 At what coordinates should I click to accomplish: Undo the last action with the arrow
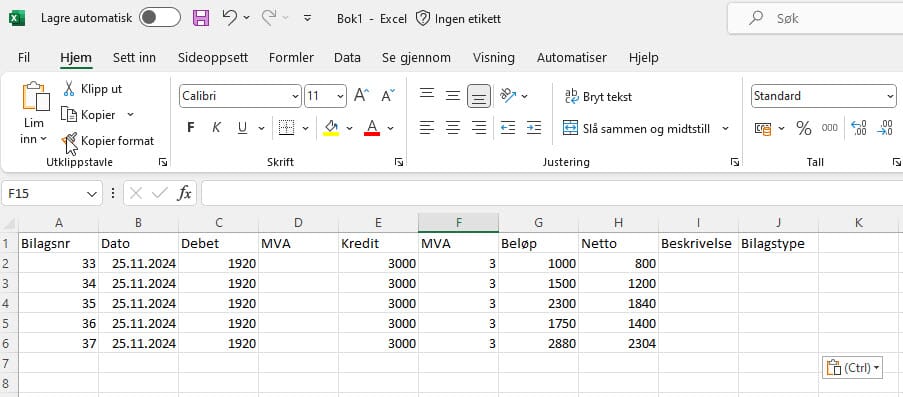[x=229, y=18]
